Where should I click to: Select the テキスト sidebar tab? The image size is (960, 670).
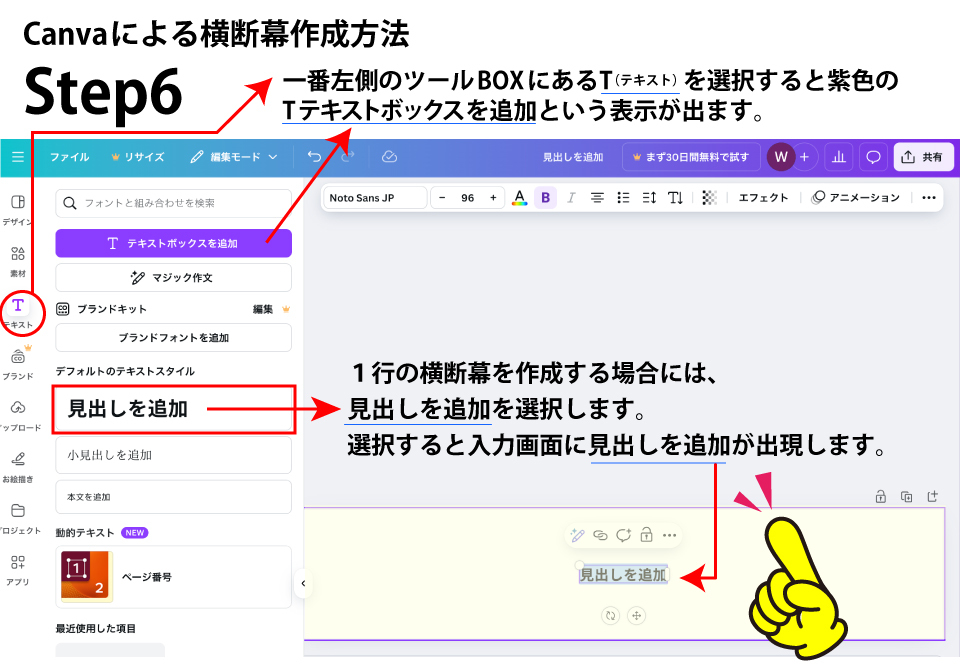tap(18, 313)
